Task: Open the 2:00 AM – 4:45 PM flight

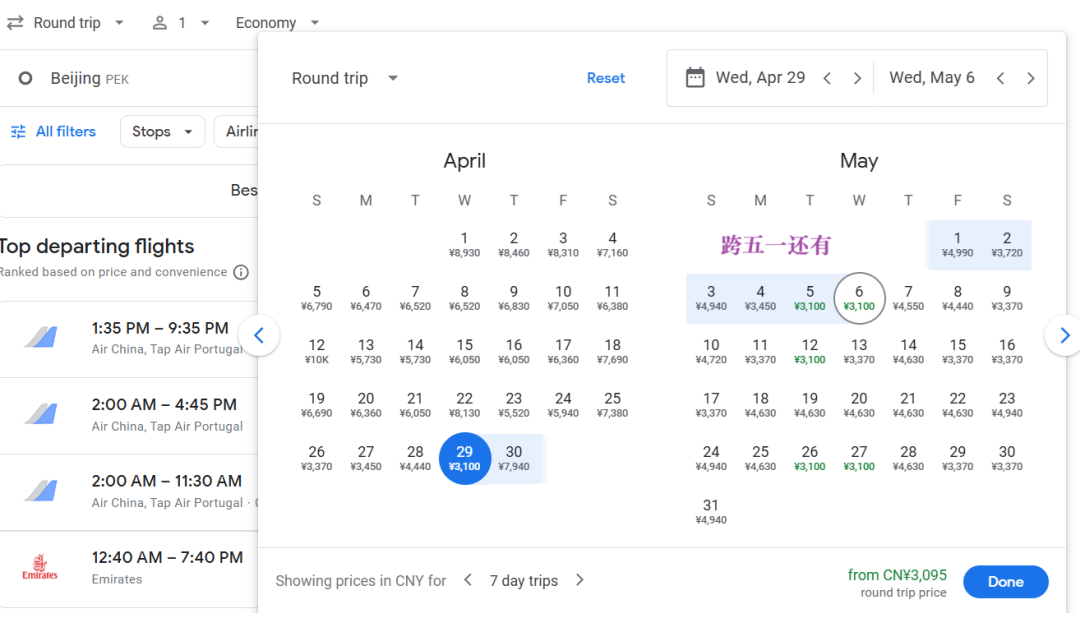Action: pos(129,415)
